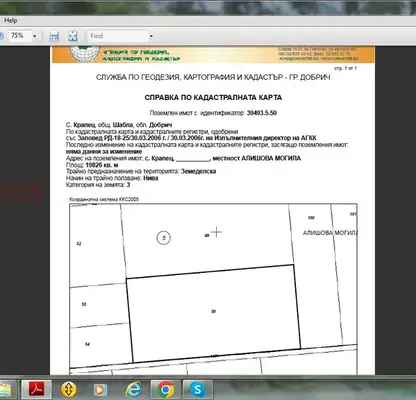
Task: Select the scrolling page view icon
Action: [x=54, y=36]
